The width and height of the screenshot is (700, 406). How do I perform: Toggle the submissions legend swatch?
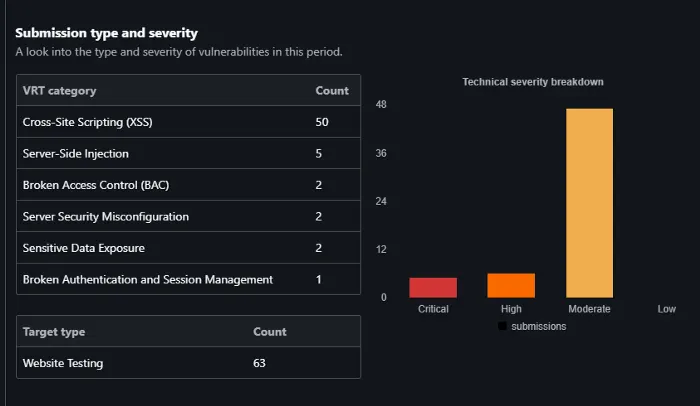[x=502, y=326]
